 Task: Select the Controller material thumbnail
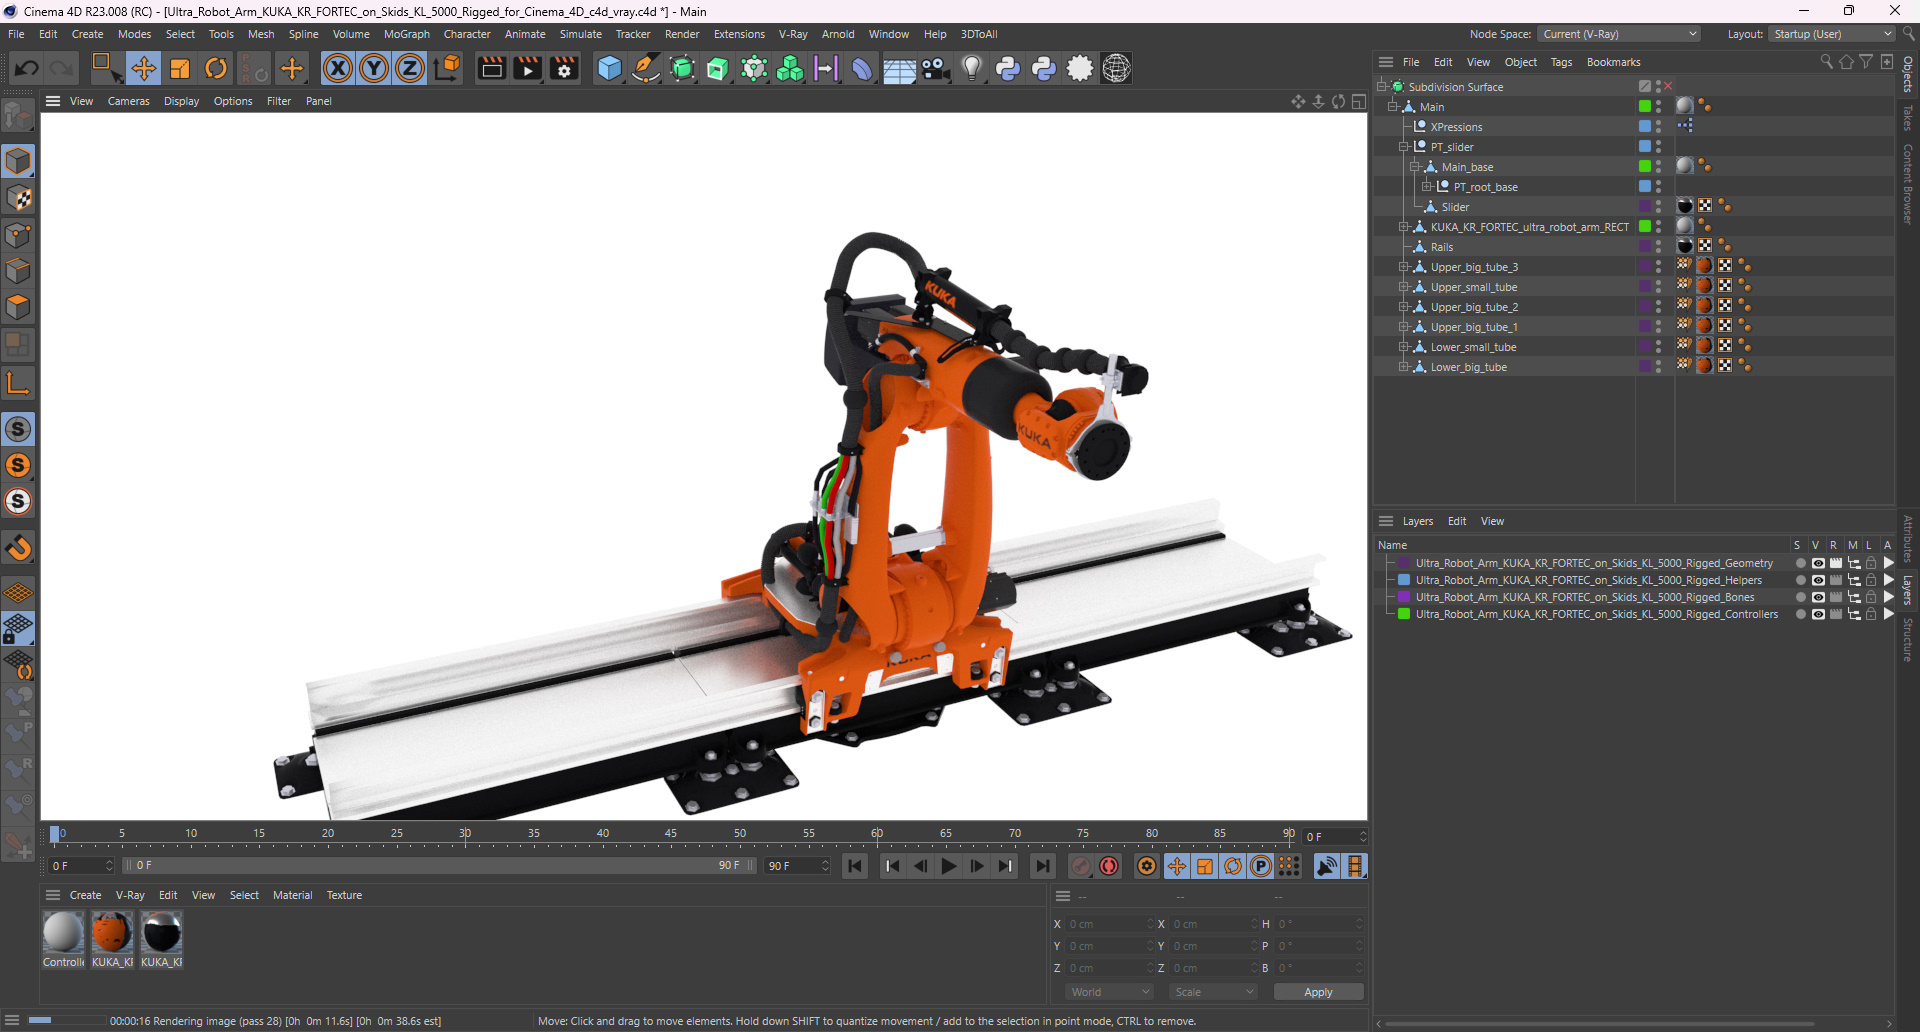tap(63, 933)
